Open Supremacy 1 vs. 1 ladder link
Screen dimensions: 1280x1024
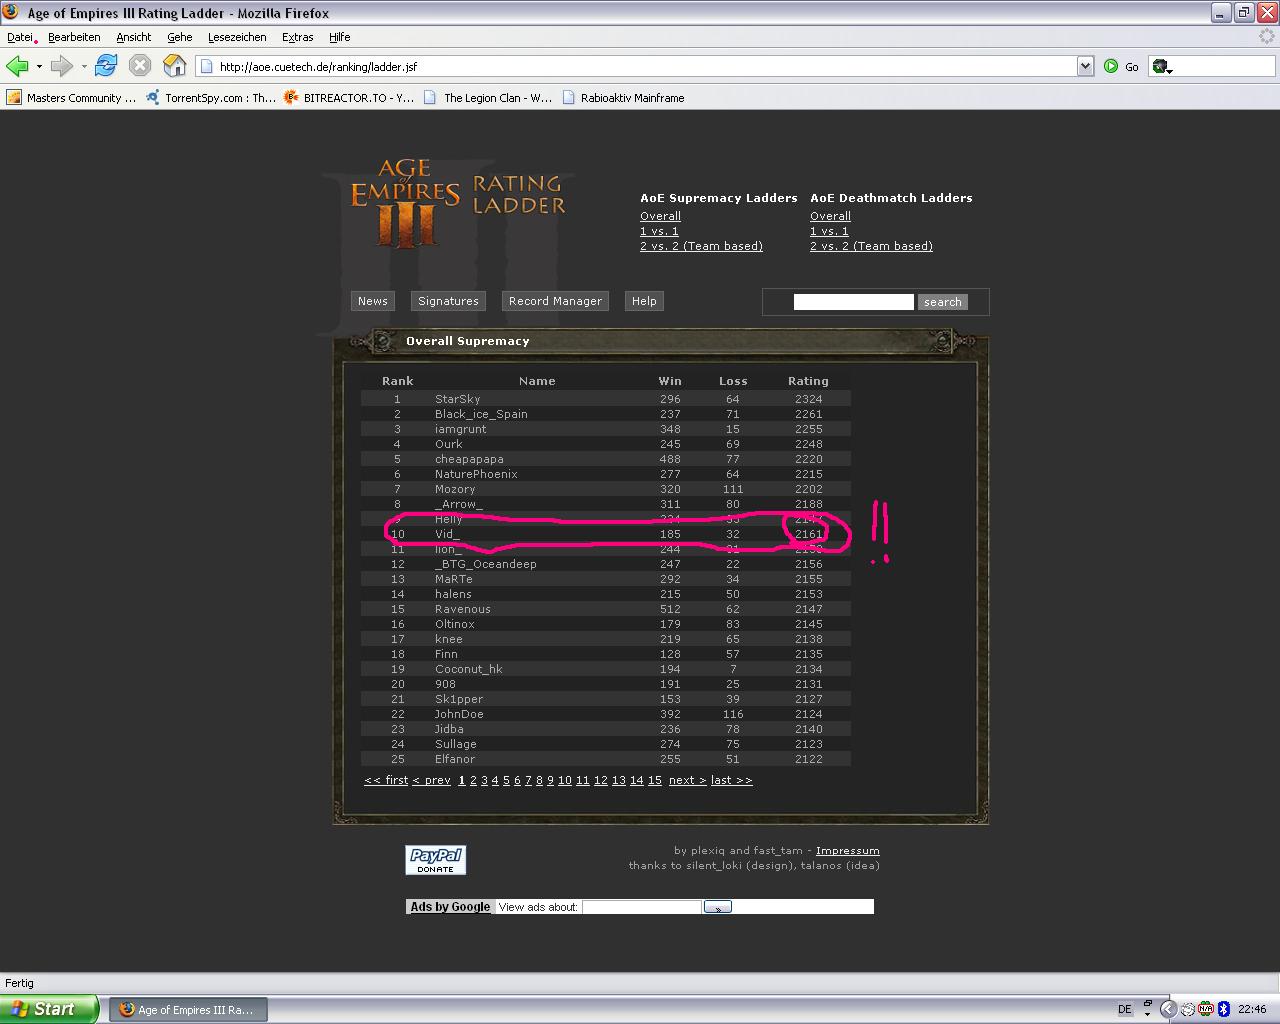coord(659,231)
